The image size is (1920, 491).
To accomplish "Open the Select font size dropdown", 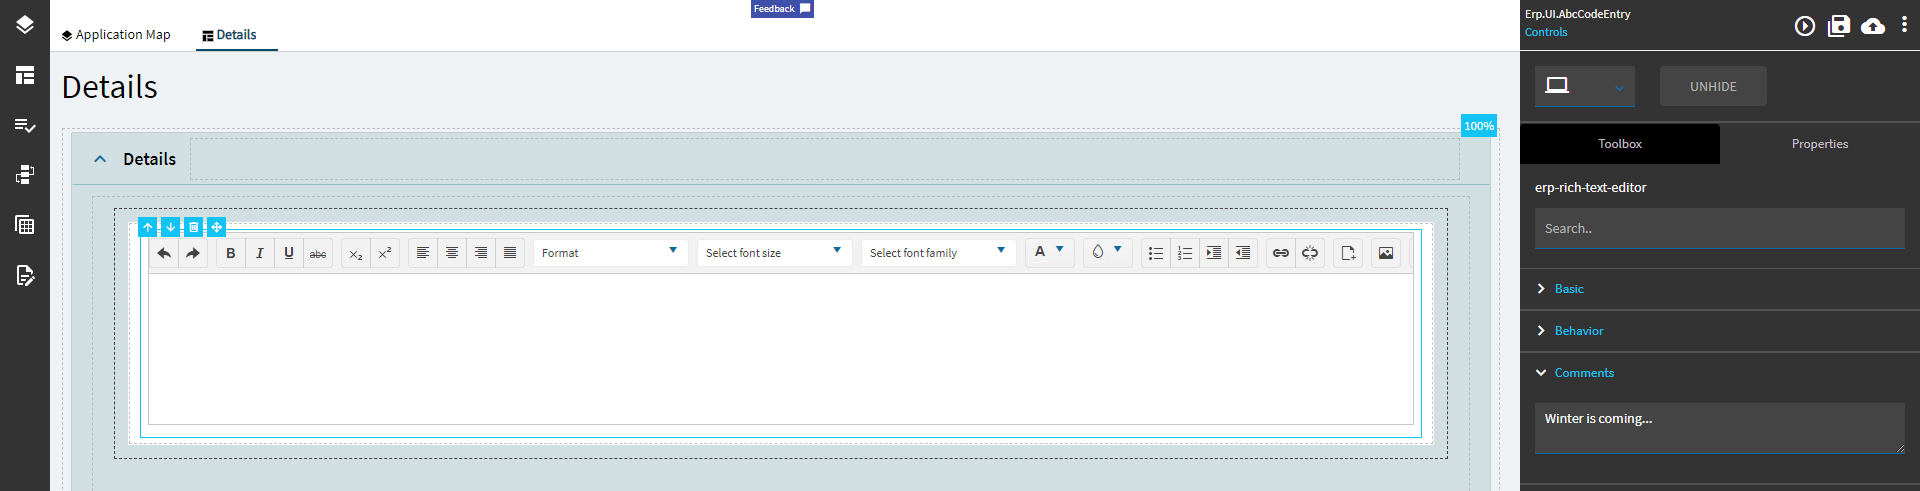I will (774, 253).
